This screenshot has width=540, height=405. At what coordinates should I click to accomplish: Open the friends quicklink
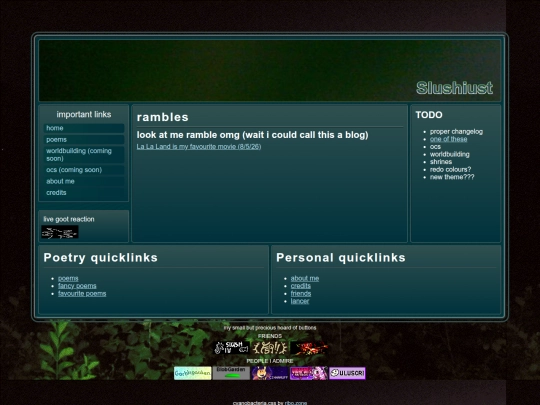pyautogui.click(x=301, y=293)
